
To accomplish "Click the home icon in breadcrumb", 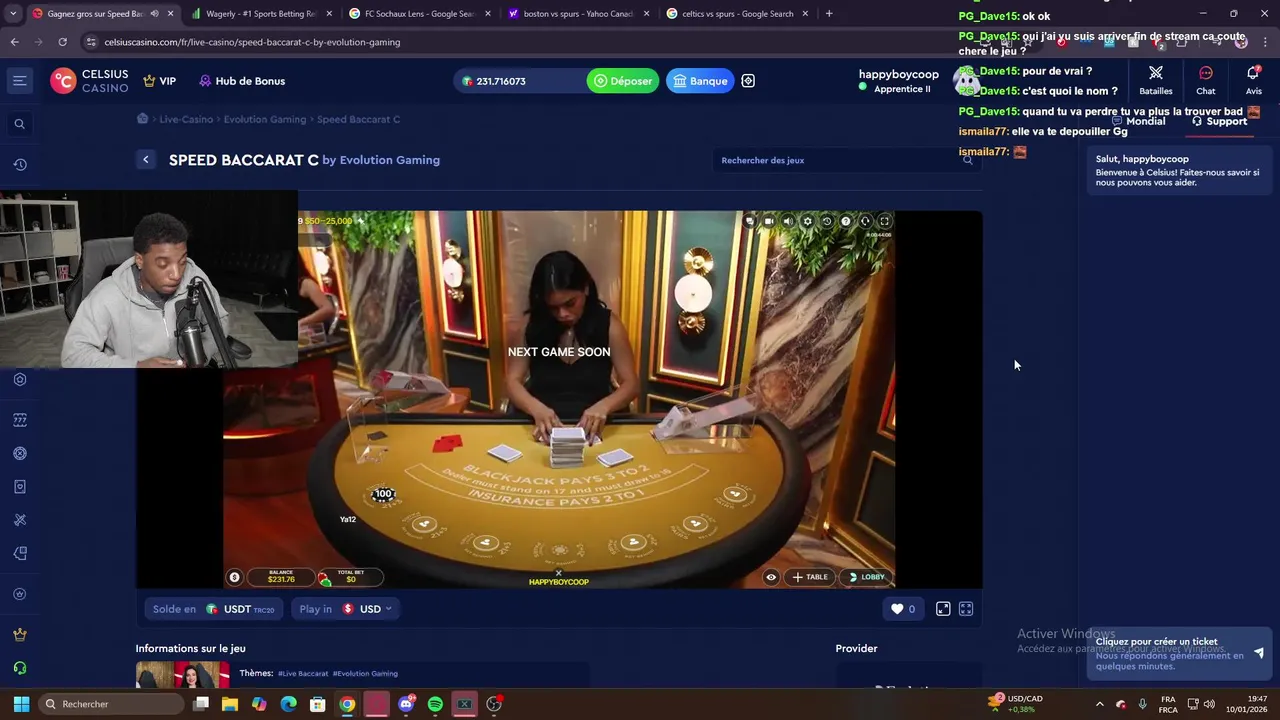I will click(x=143, y=119).
